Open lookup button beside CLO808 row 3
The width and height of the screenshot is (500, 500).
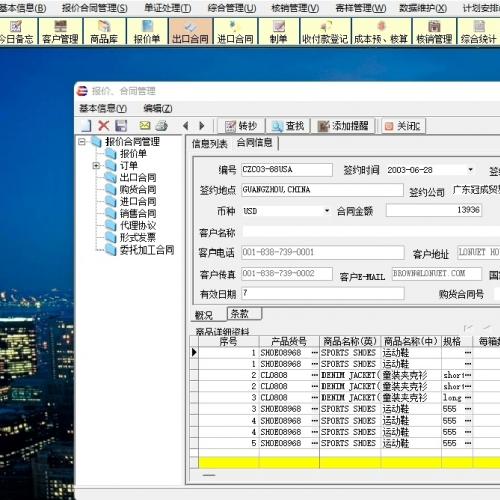click(x=315, y=398)
